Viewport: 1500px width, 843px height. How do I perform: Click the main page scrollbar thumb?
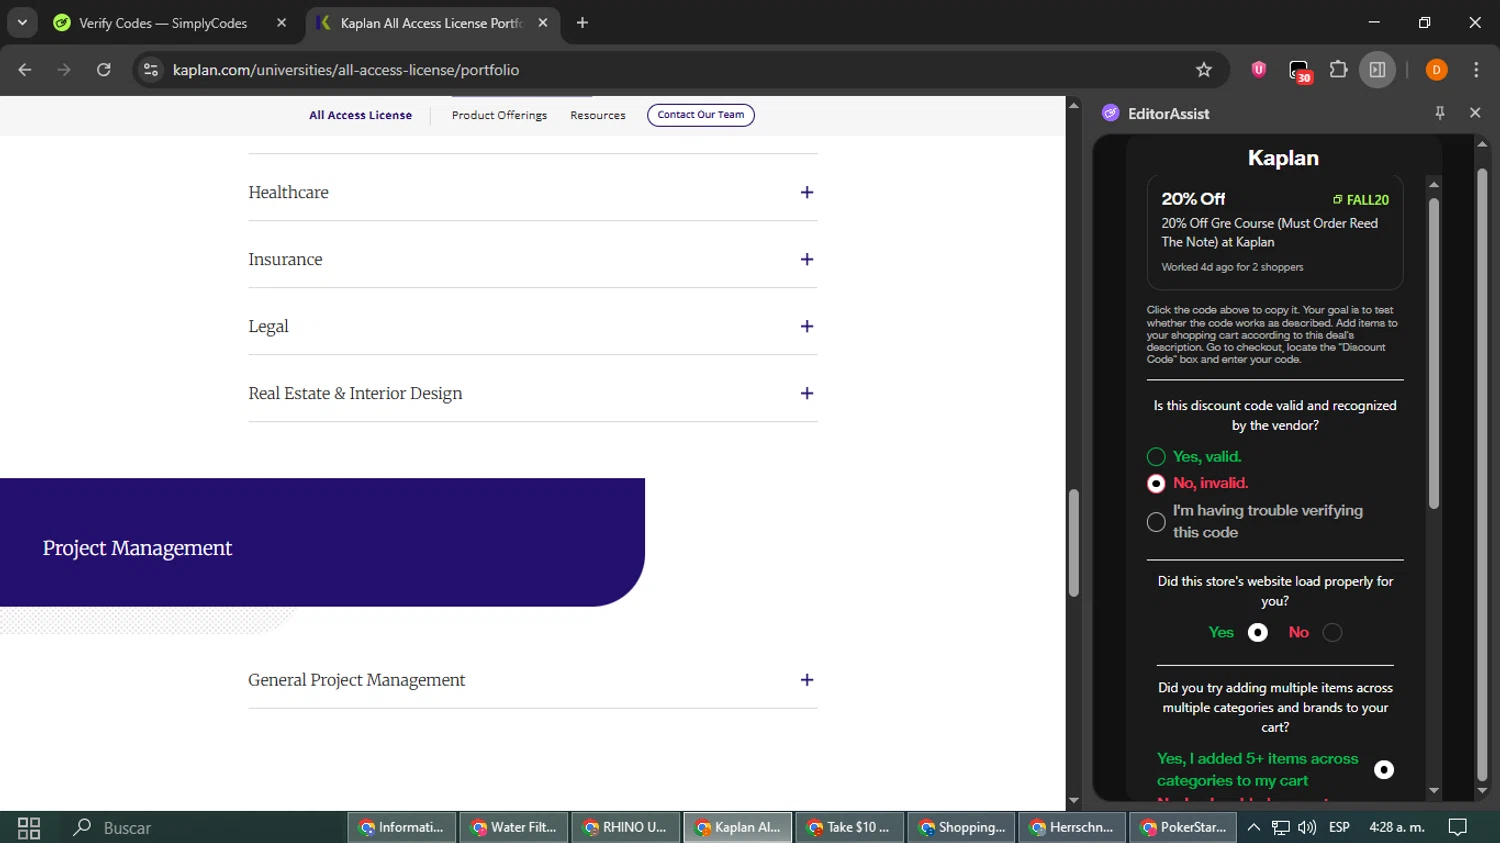click(x=1074, y=543)
